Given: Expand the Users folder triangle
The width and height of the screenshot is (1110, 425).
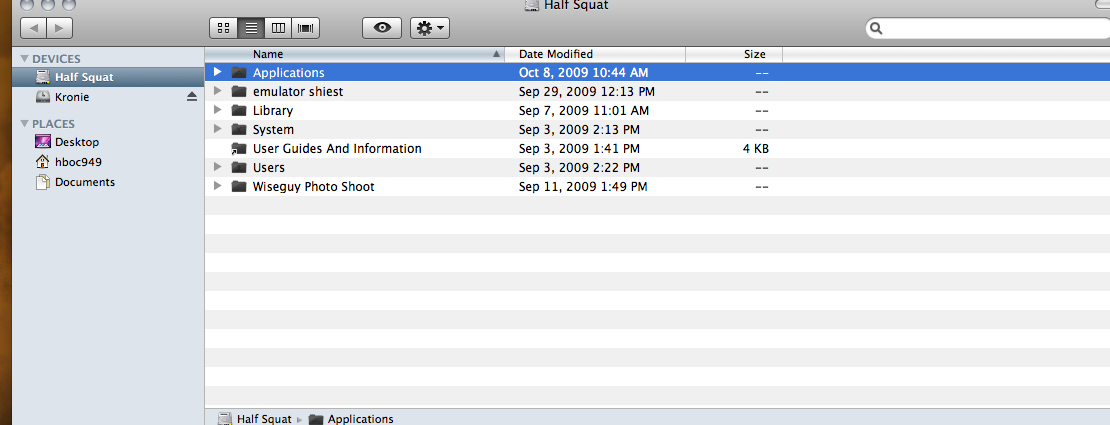Looking at the screenshot, I should click(x=218, y=167).
